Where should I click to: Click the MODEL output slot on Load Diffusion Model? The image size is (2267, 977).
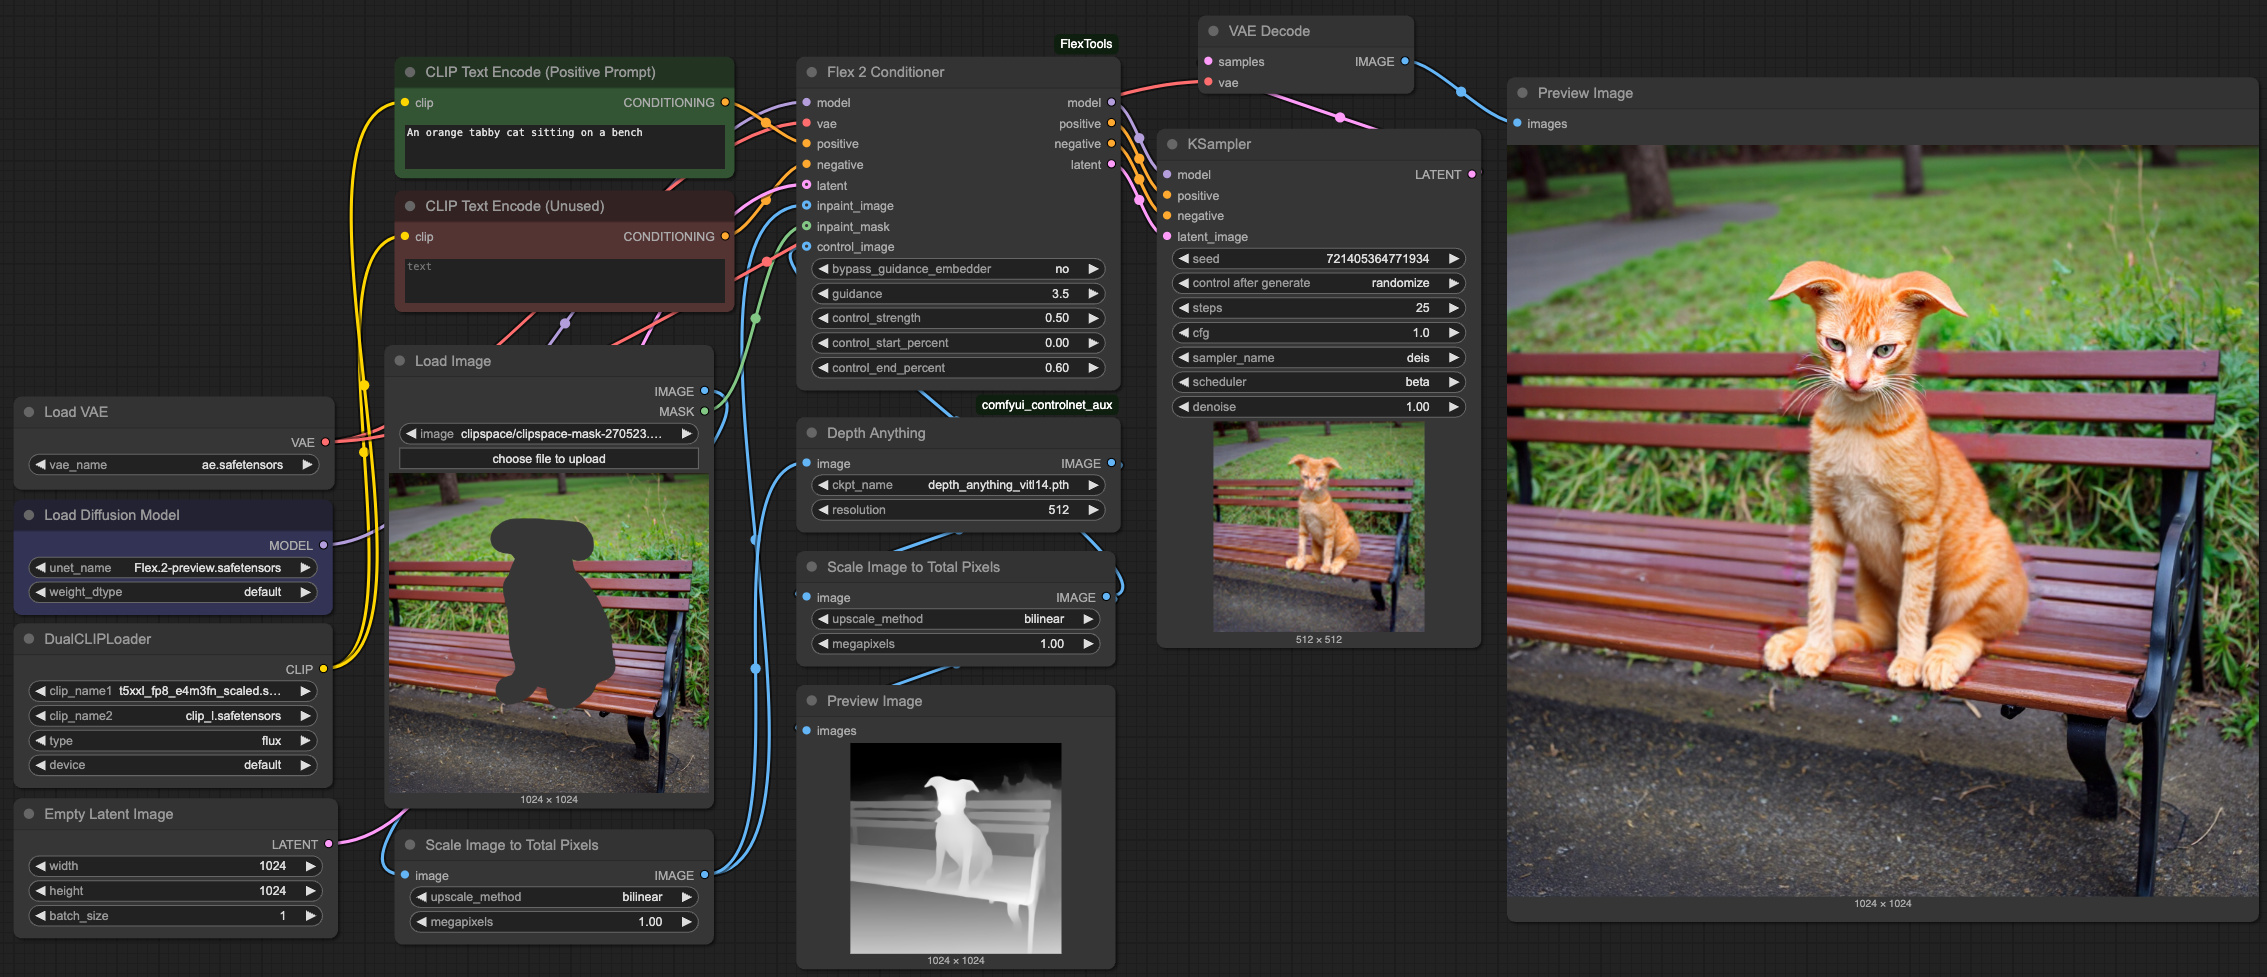coord(330,546)
